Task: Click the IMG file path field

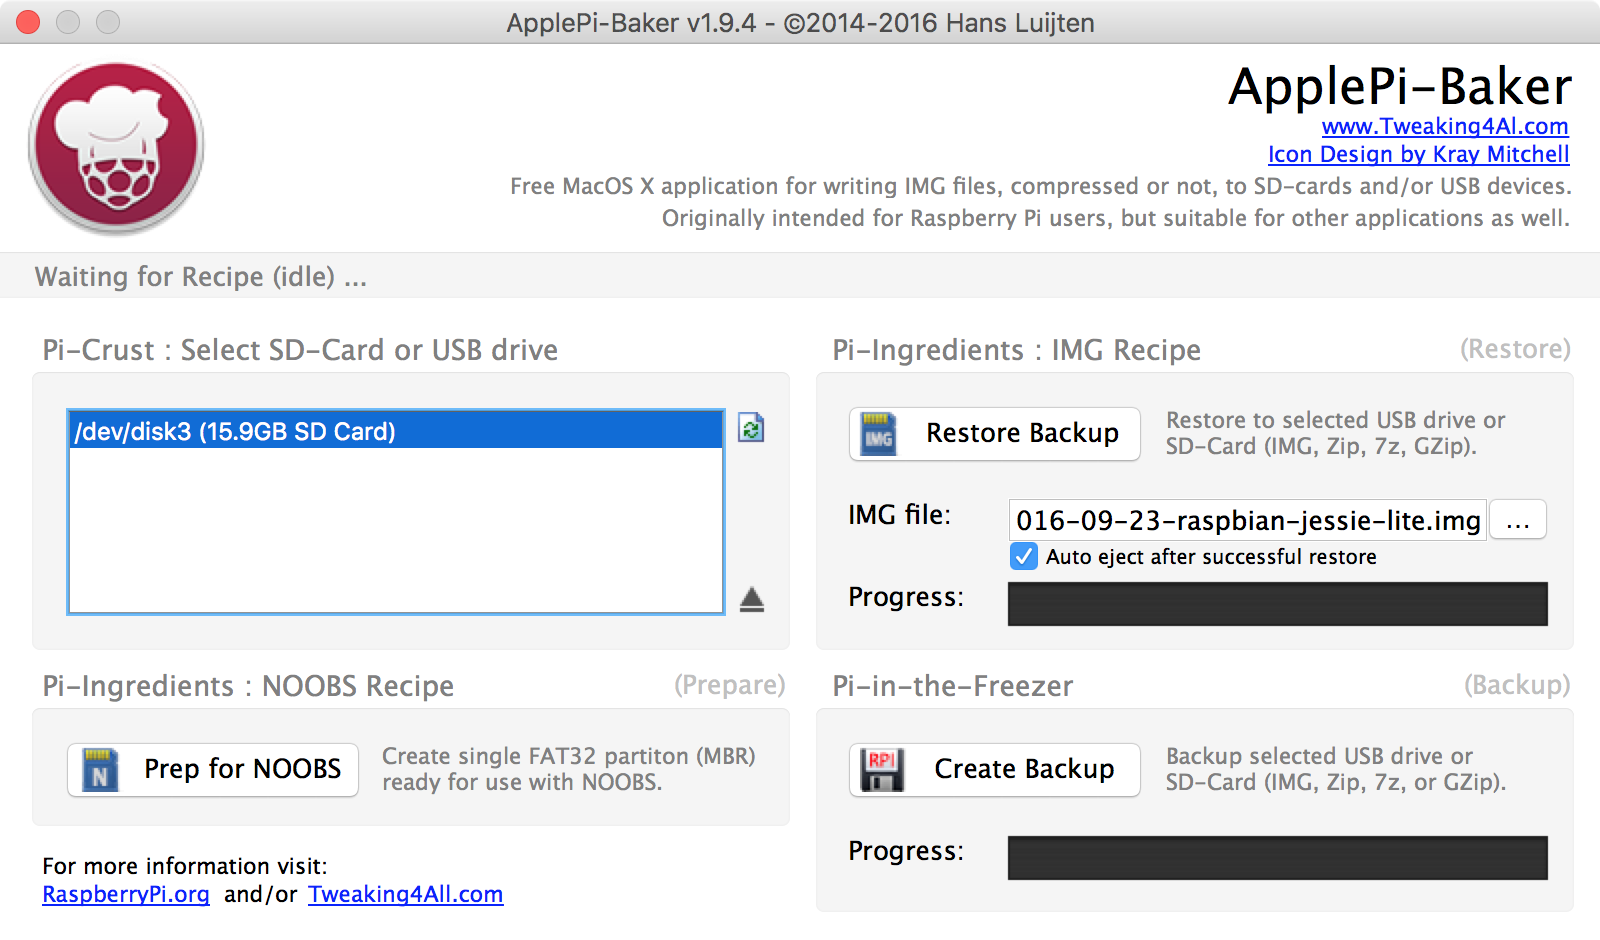Action: point(1248,520)
